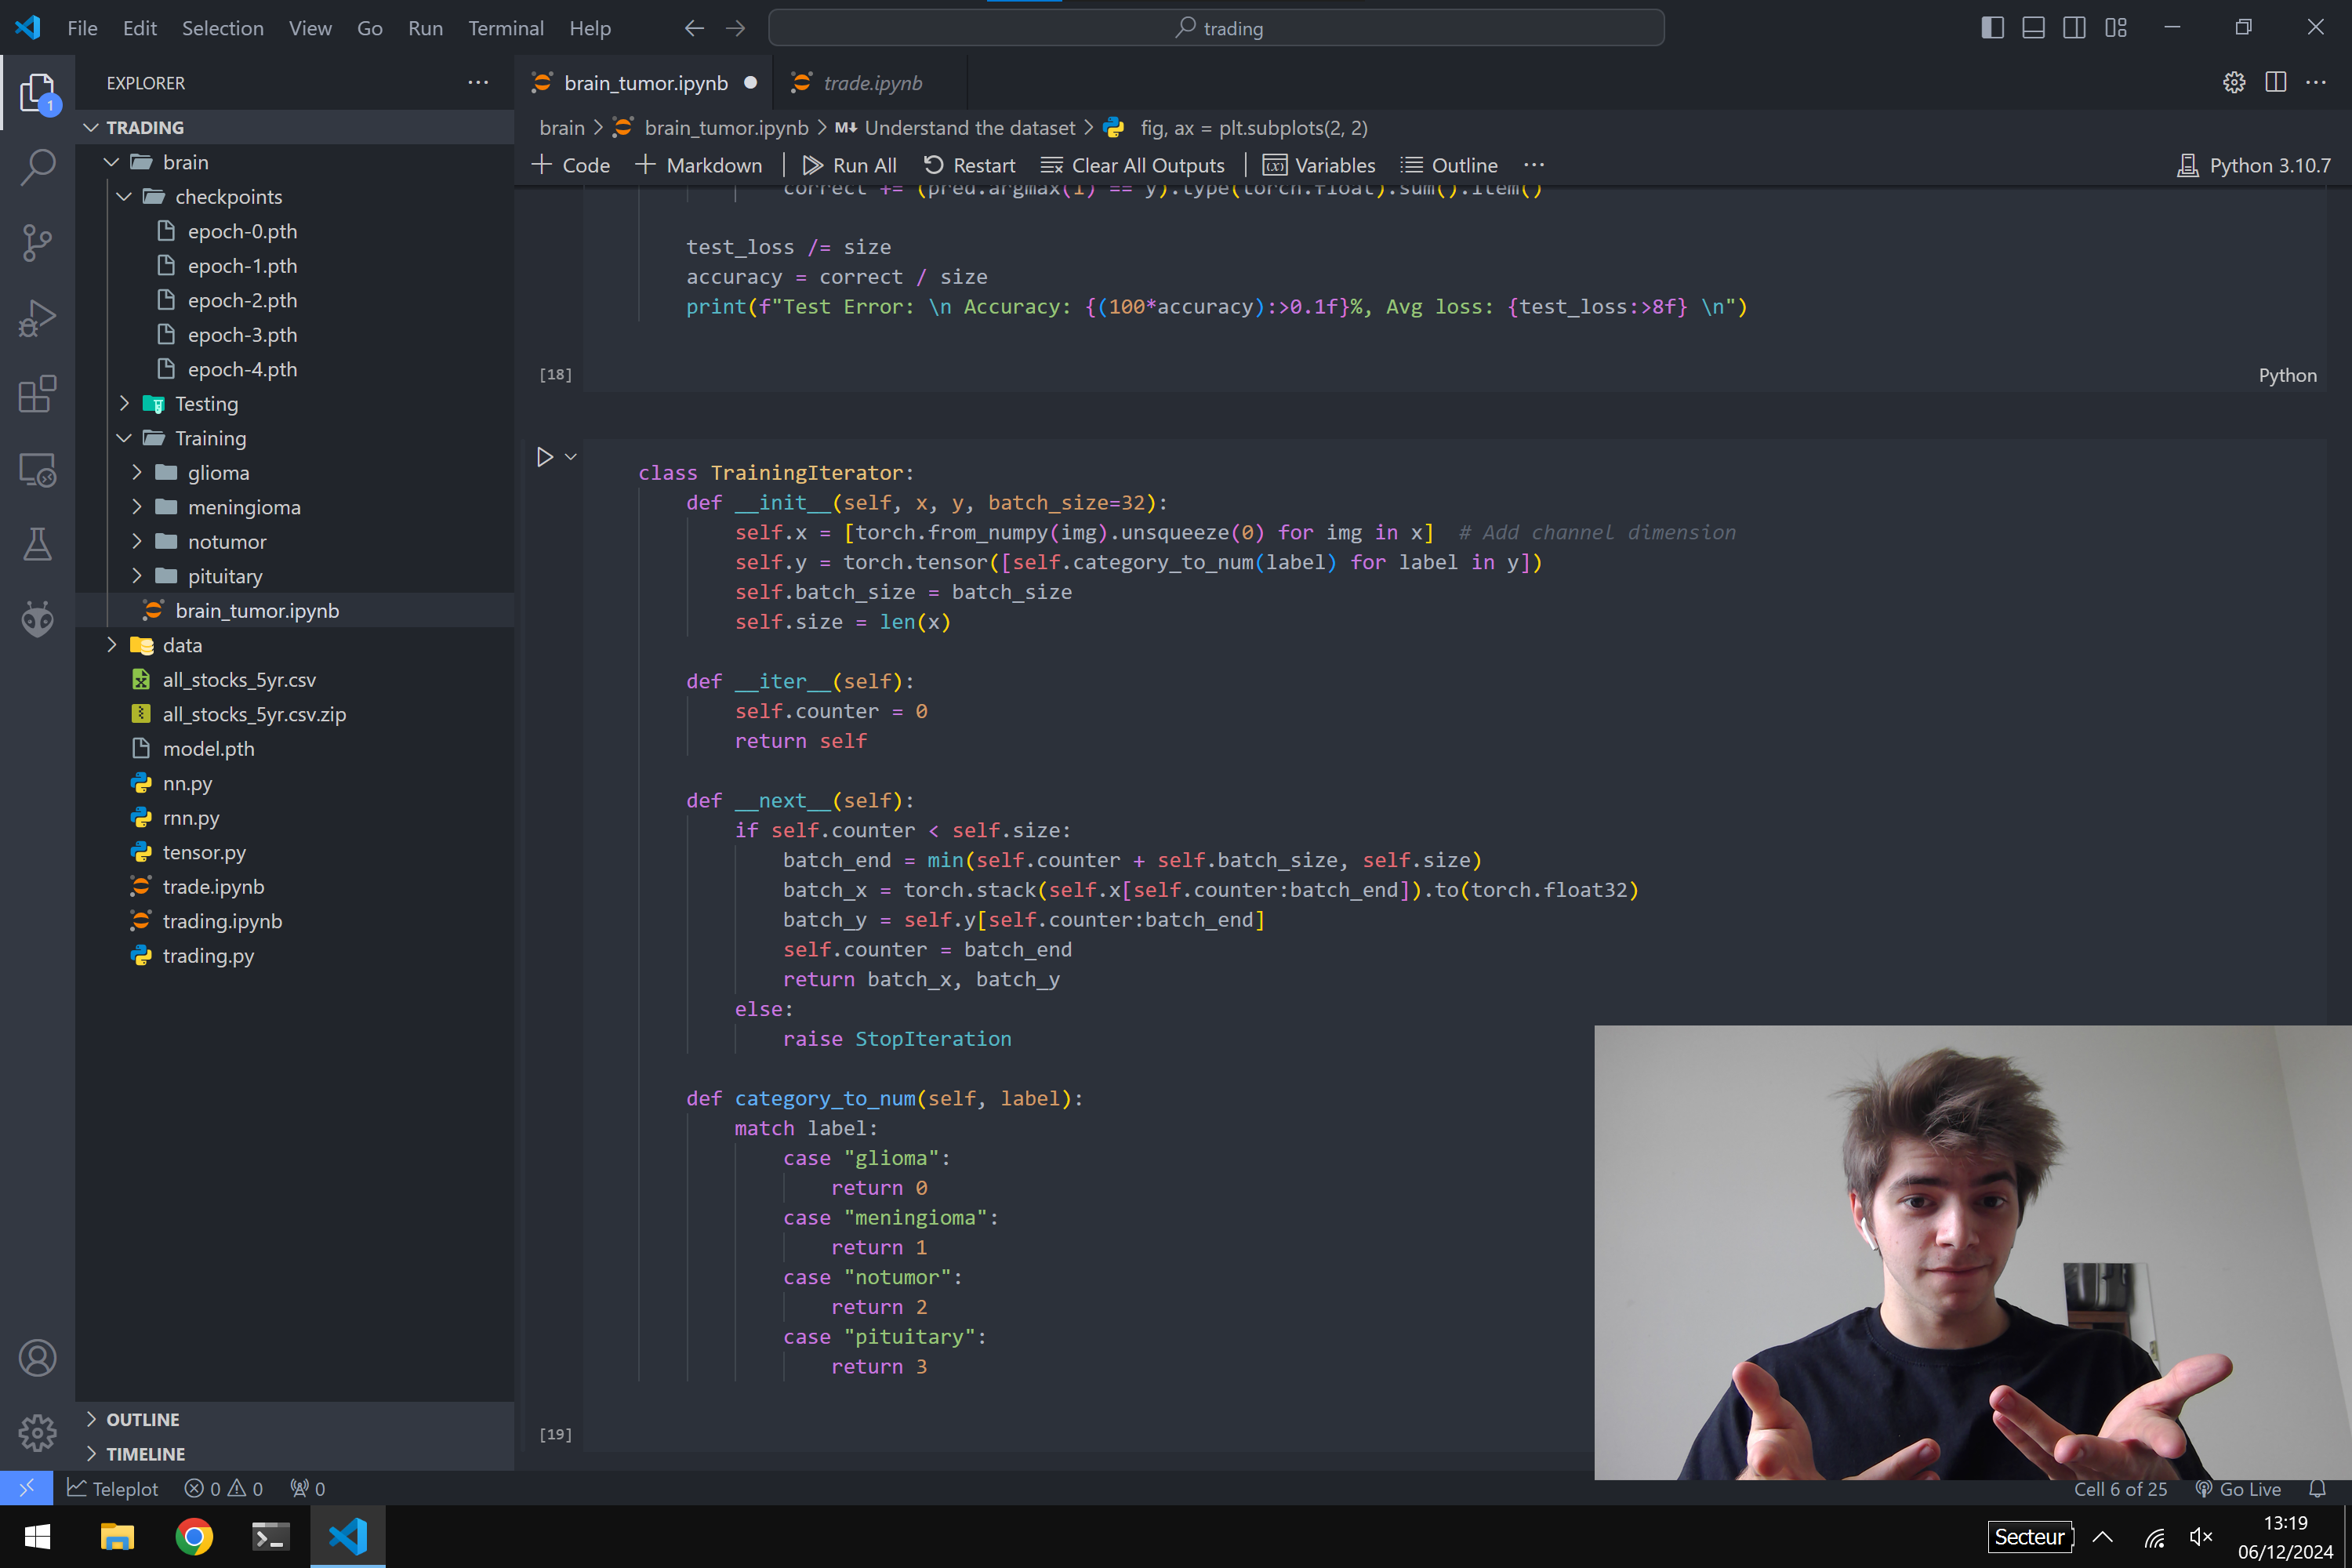The image size is (2352, 1568).
Task: Split the notebook editor
Action: tap(2276, 83)
